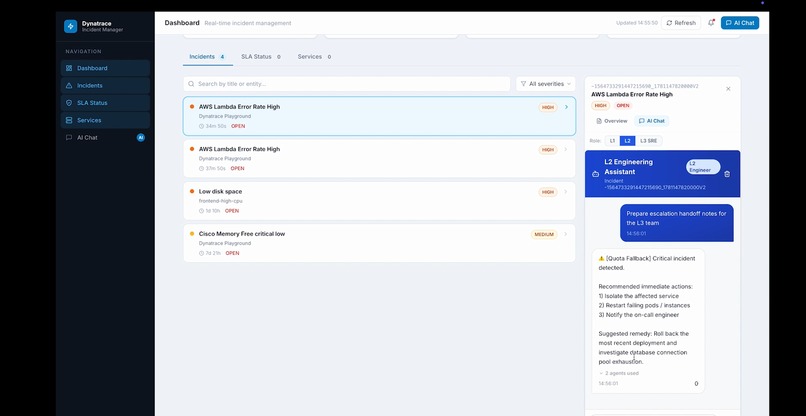Click Updated 14:55:50 timestamp in header
The image size is (806, 416).
[636, 23]
